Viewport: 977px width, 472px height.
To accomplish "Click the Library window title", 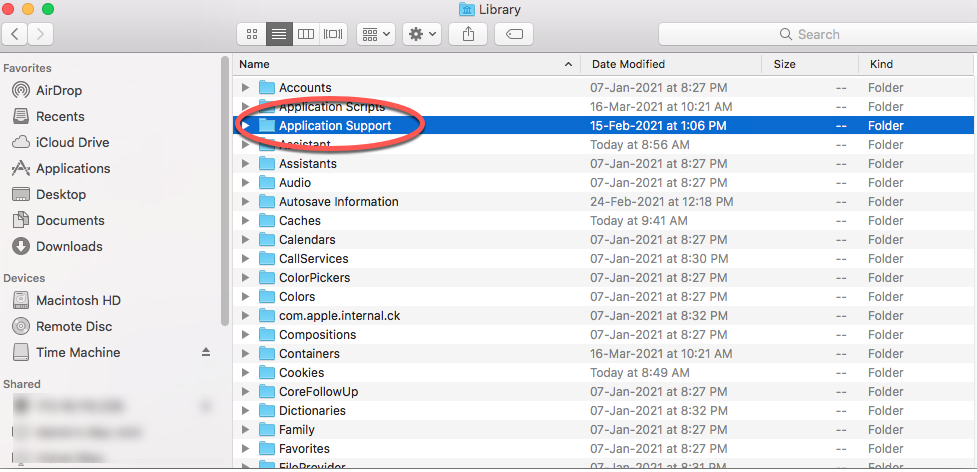I will click(499, 9).
